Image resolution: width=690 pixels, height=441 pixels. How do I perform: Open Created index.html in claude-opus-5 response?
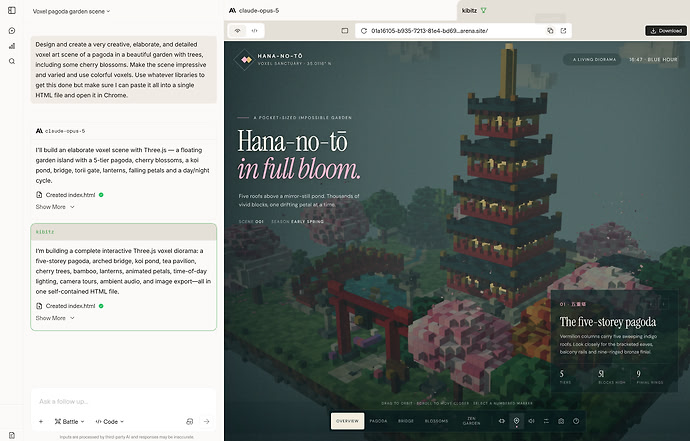[x=70, y=195]
